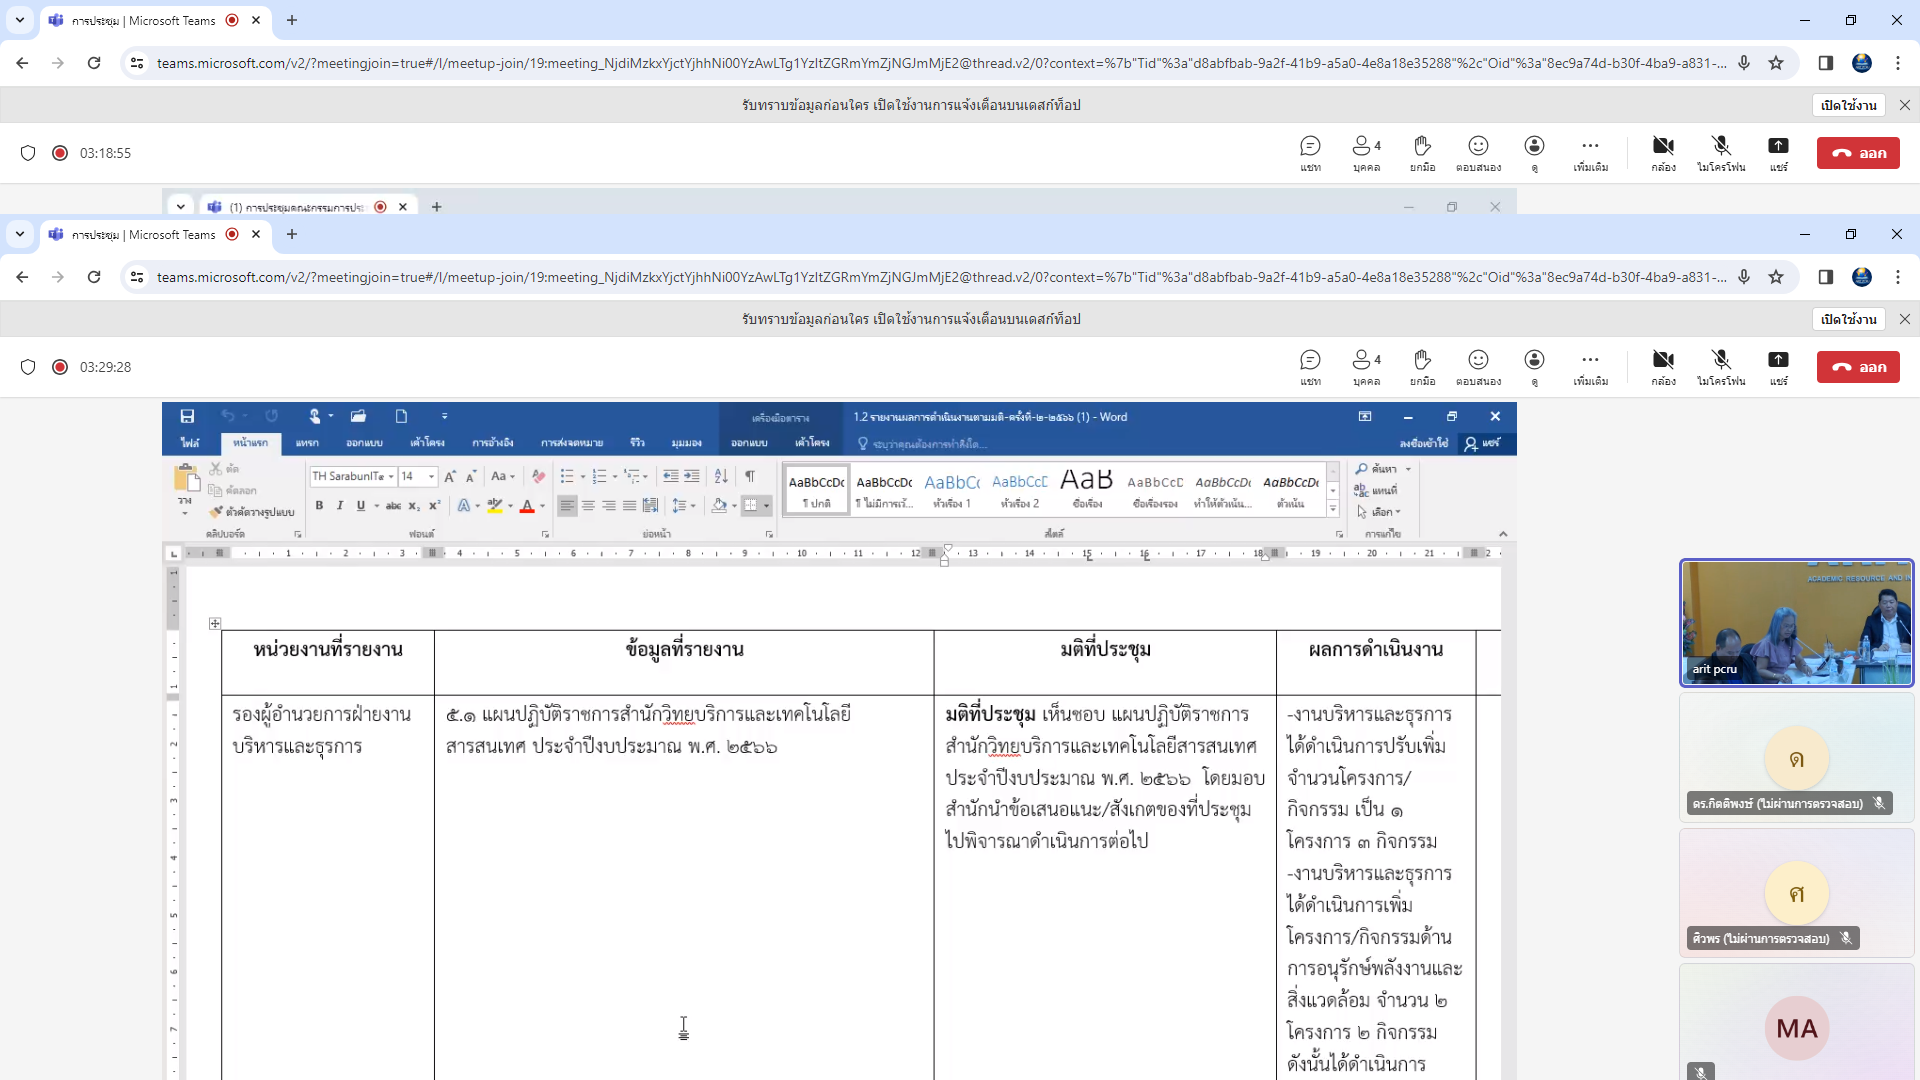Toggle Italic formatting in Word ribbon

click(340, 506)
